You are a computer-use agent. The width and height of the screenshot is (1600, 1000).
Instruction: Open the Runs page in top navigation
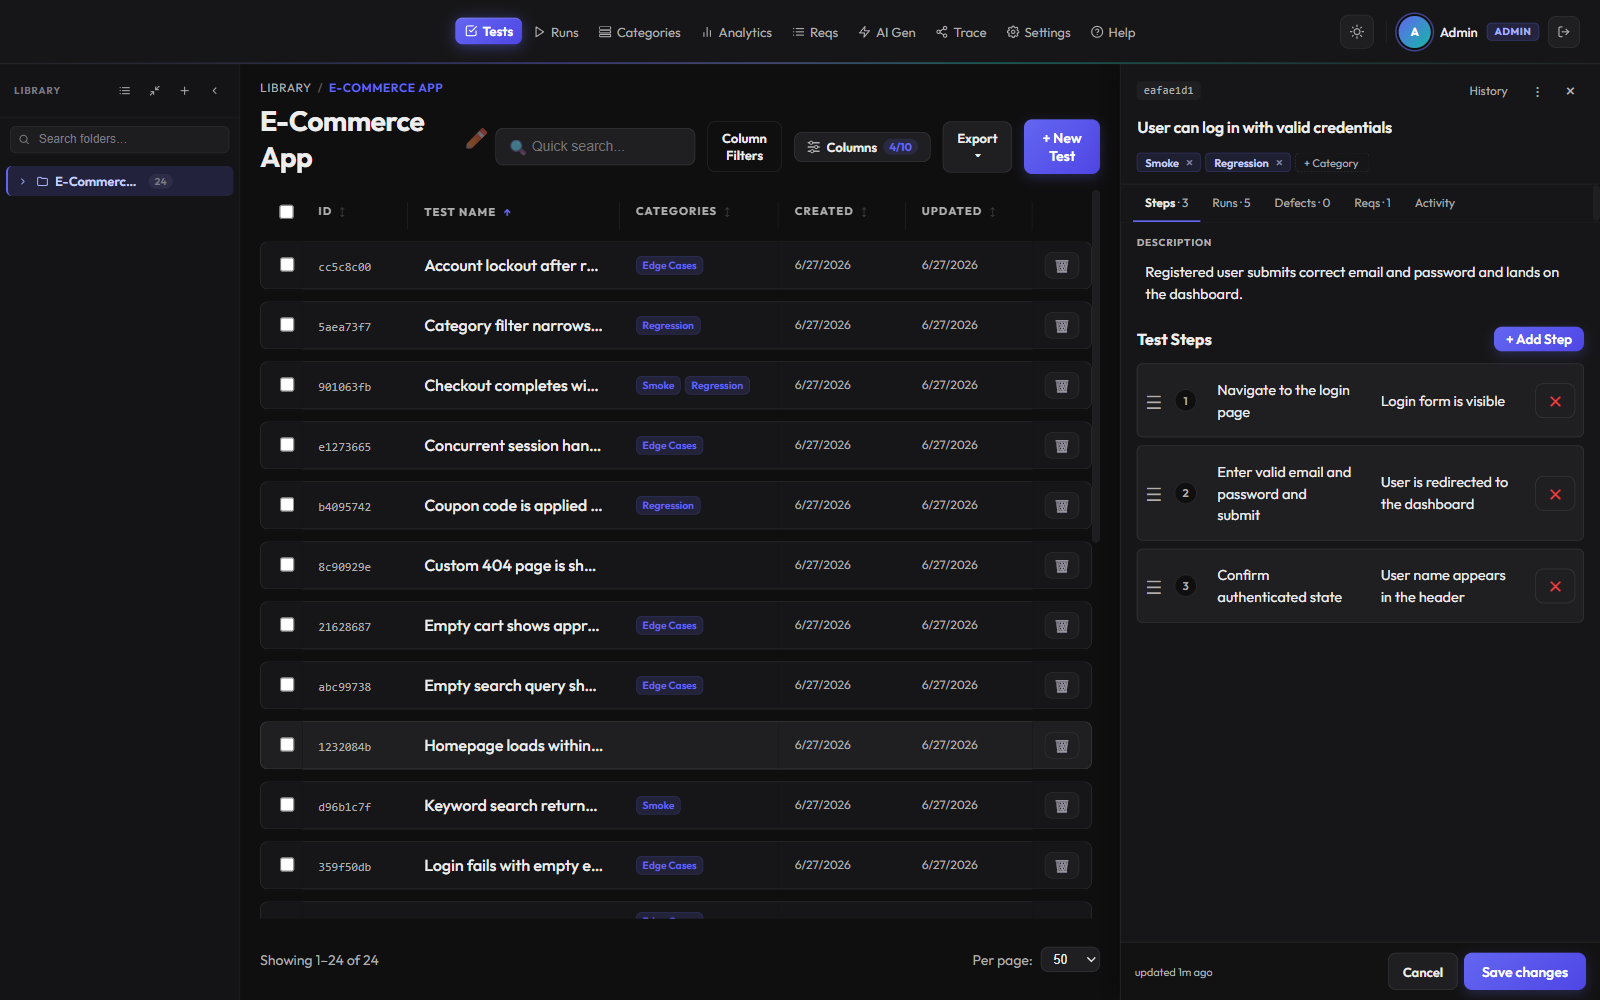click(x=556, y=32)
